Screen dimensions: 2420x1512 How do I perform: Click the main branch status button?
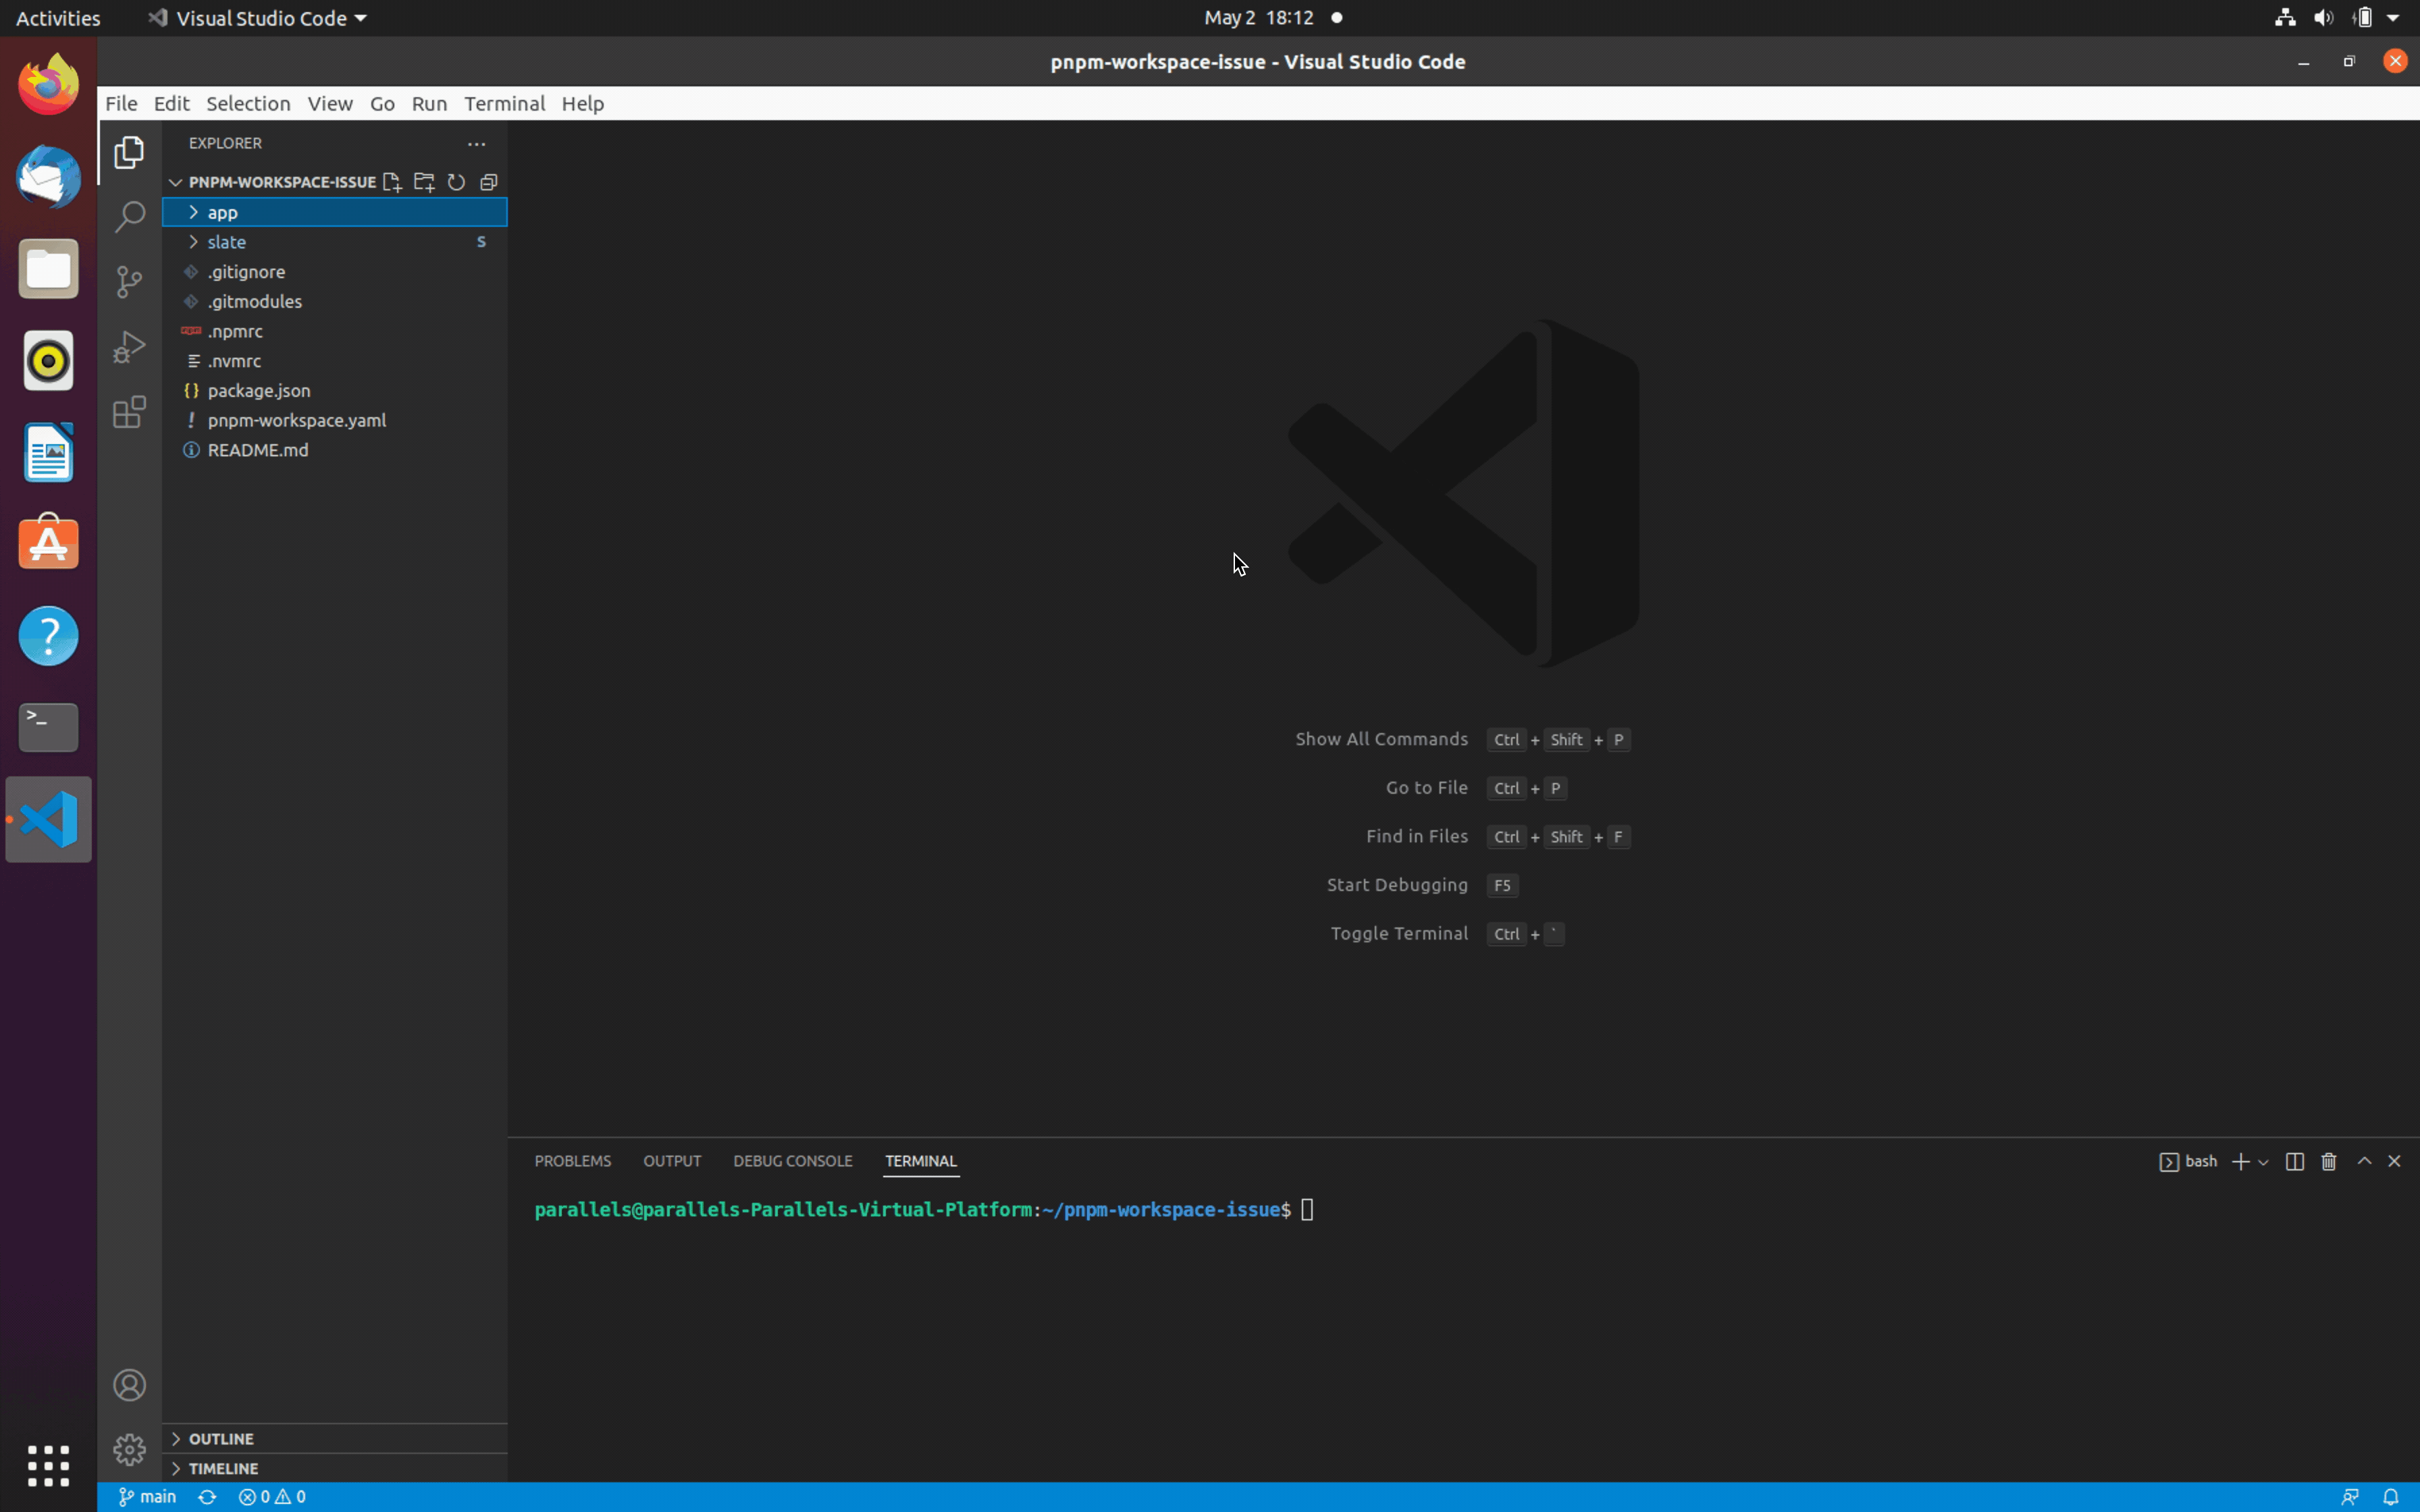[148, 1497]
